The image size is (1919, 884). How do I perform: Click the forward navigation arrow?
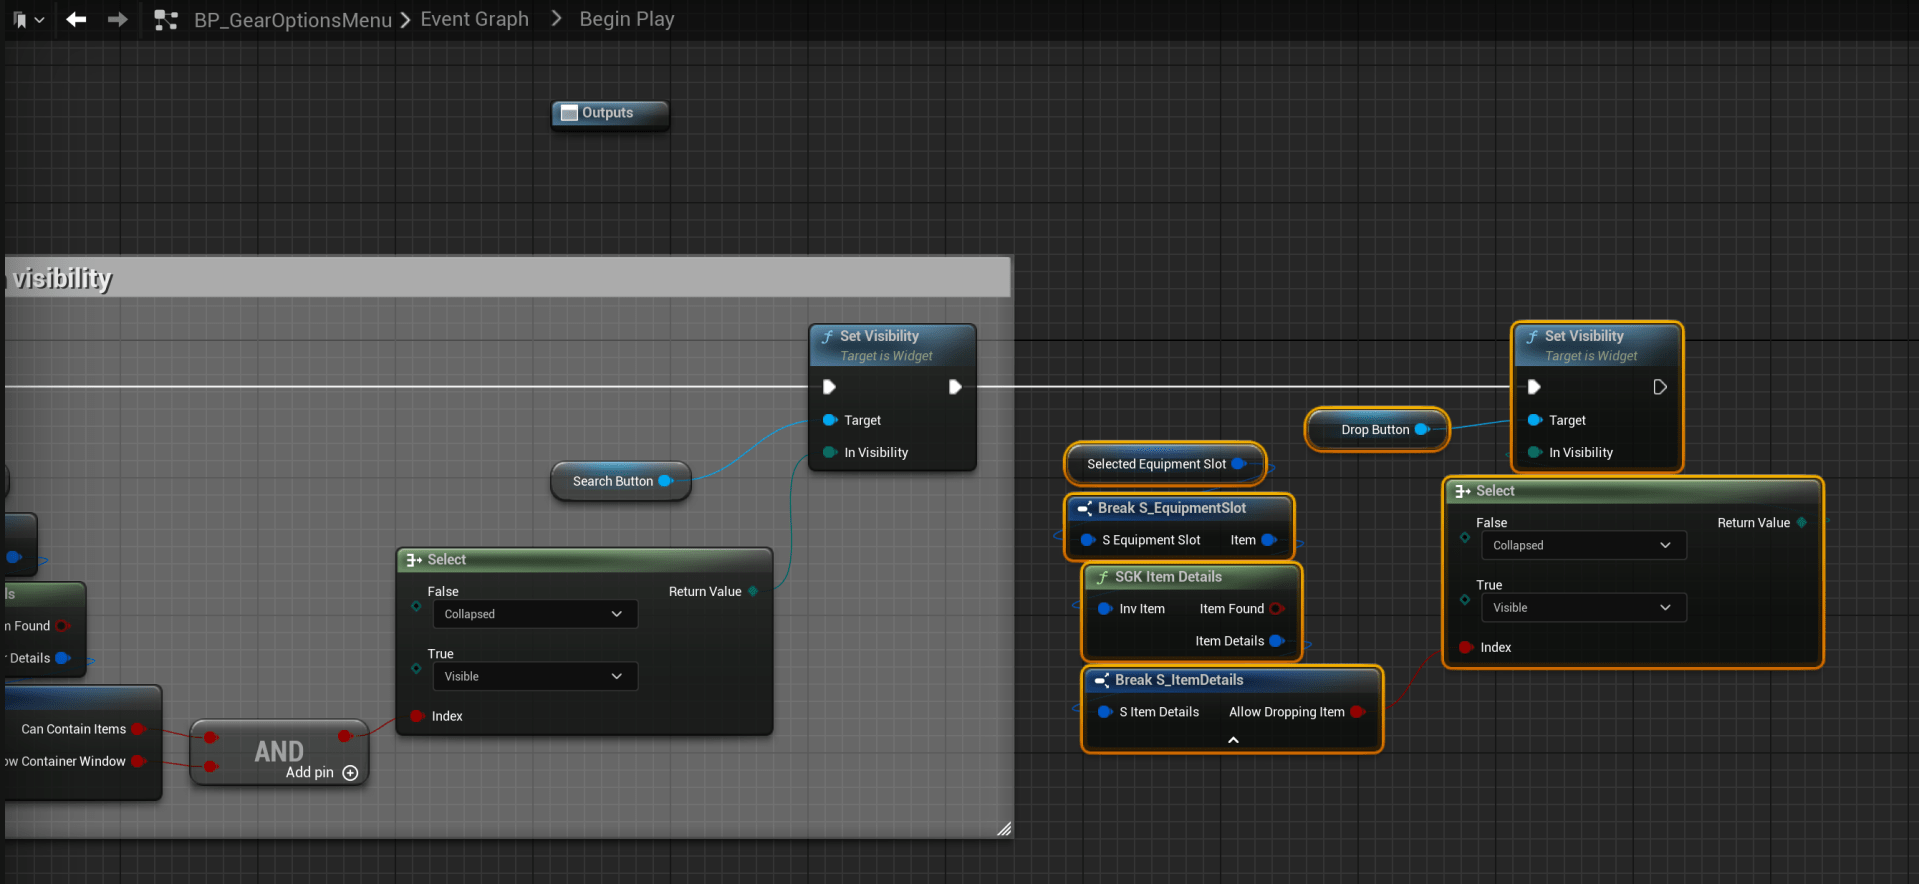point(117,19)
